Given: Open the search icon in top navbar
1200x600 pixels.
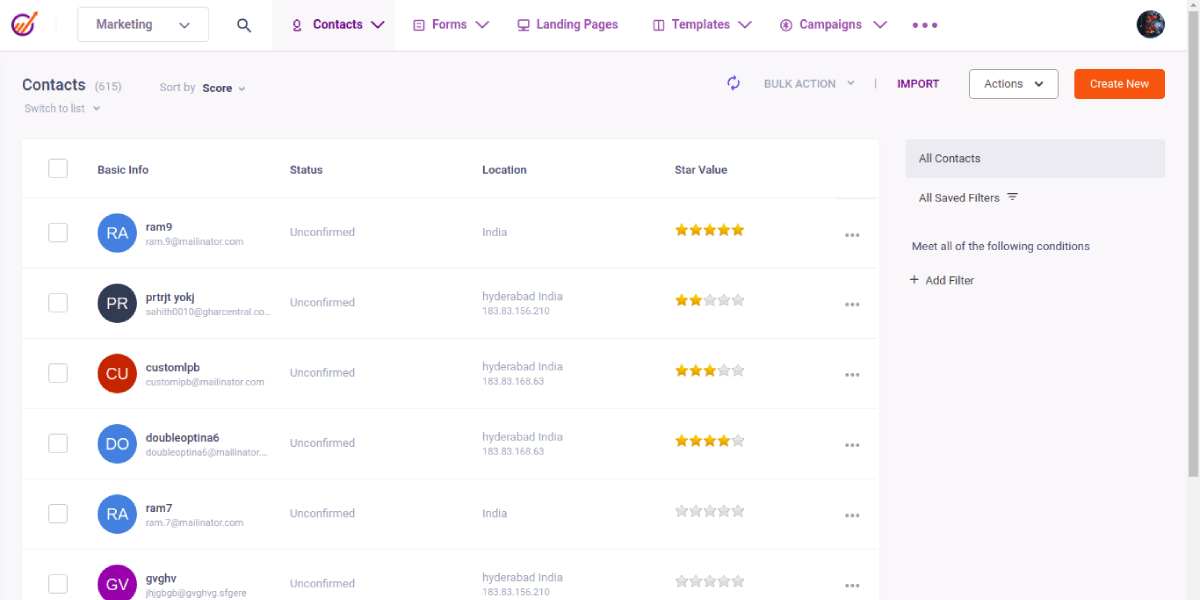Looking at the screenshot, I should 244,26.
